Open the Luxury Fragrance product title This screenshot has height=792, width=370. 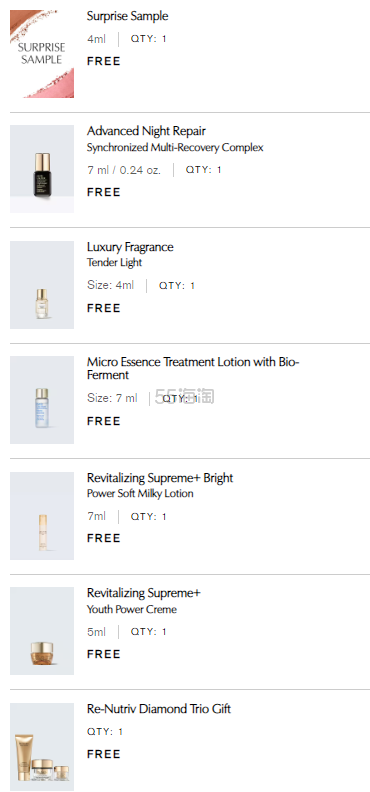130,247
